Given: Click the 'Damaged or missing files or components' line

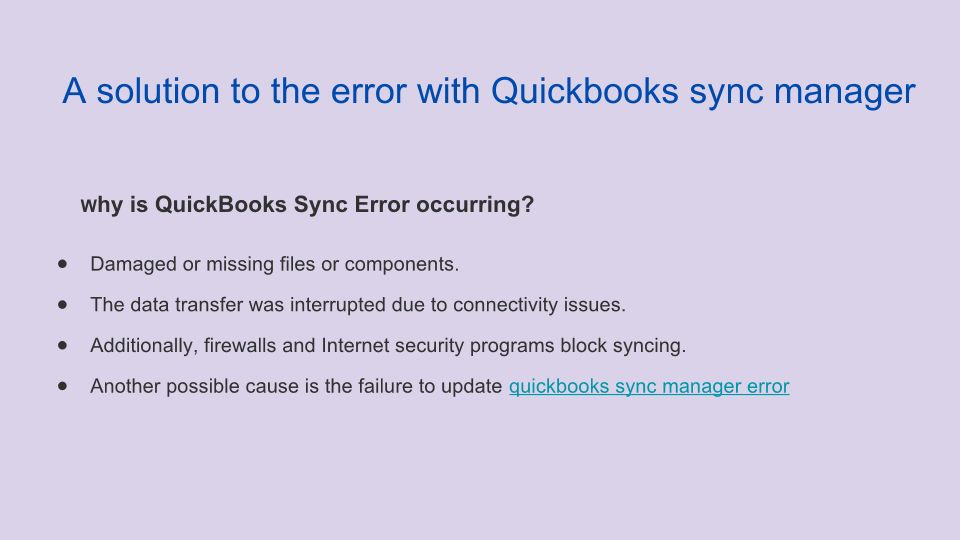Looking at the screenshot, I should pyautogui.click(x=274, y=265).
